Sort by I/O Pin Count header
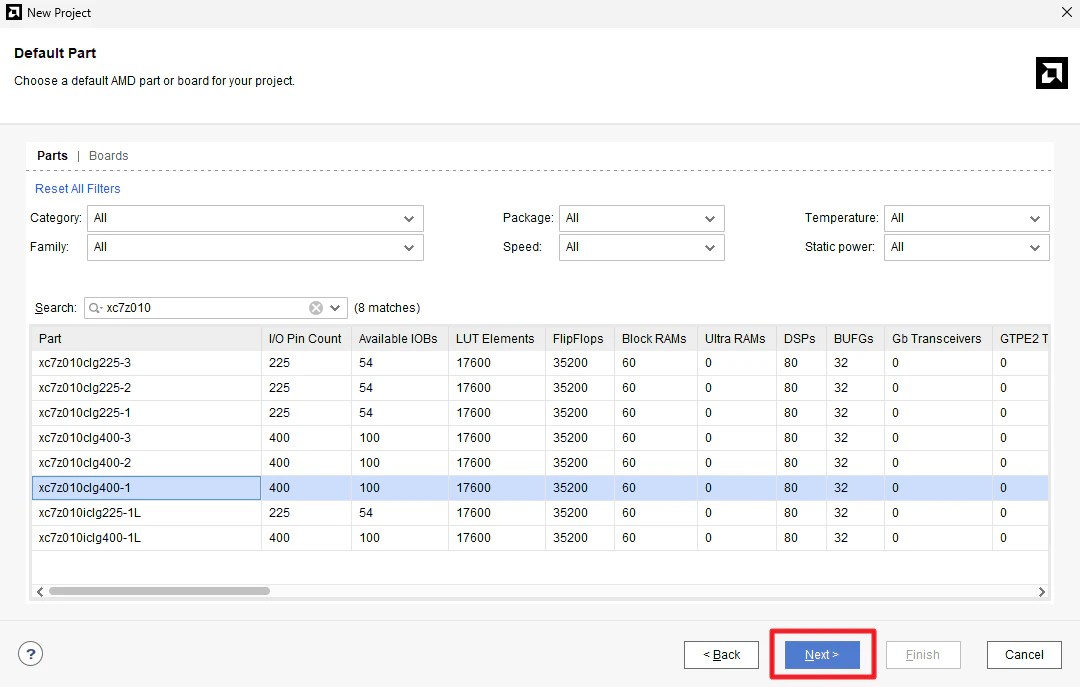Image resolution: width=1080 pixels, height=687 pixels. [x=306, y=338]
